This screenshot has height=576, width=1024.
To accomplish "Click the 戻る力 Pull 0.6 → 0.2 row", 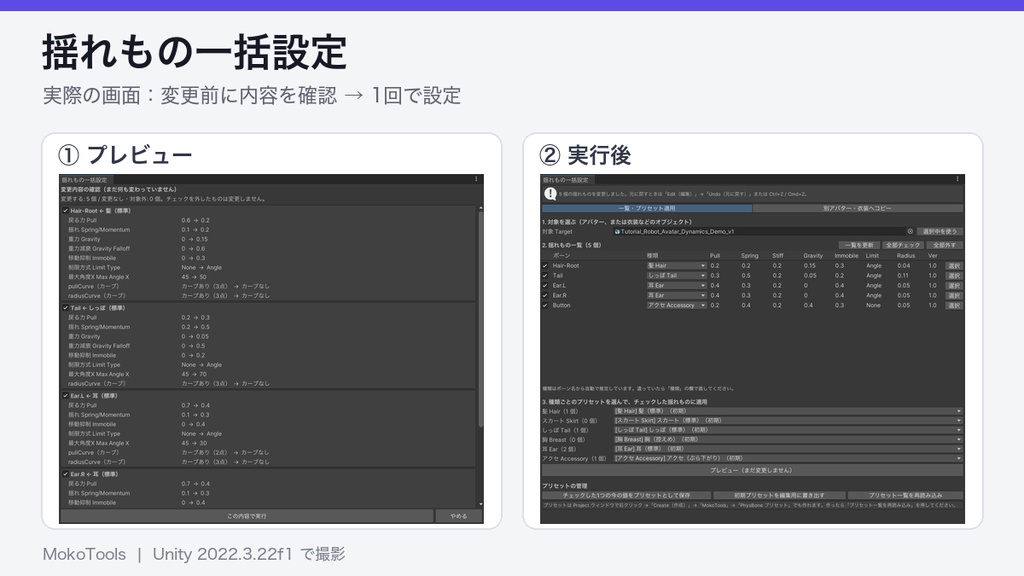I will [x=269, y=220].
